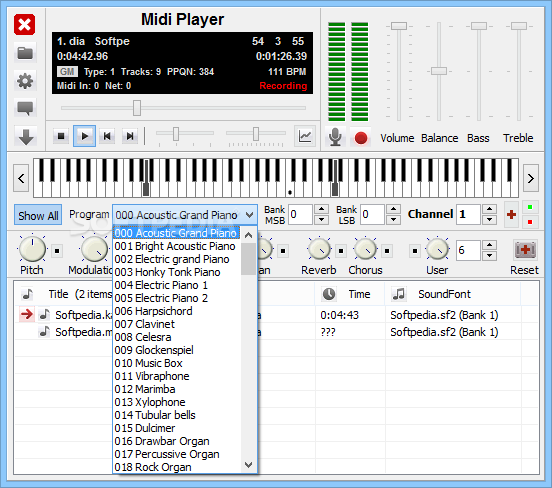Click the User knob
The height and width of the screenshot is (488, 552).
pos(437,249)
